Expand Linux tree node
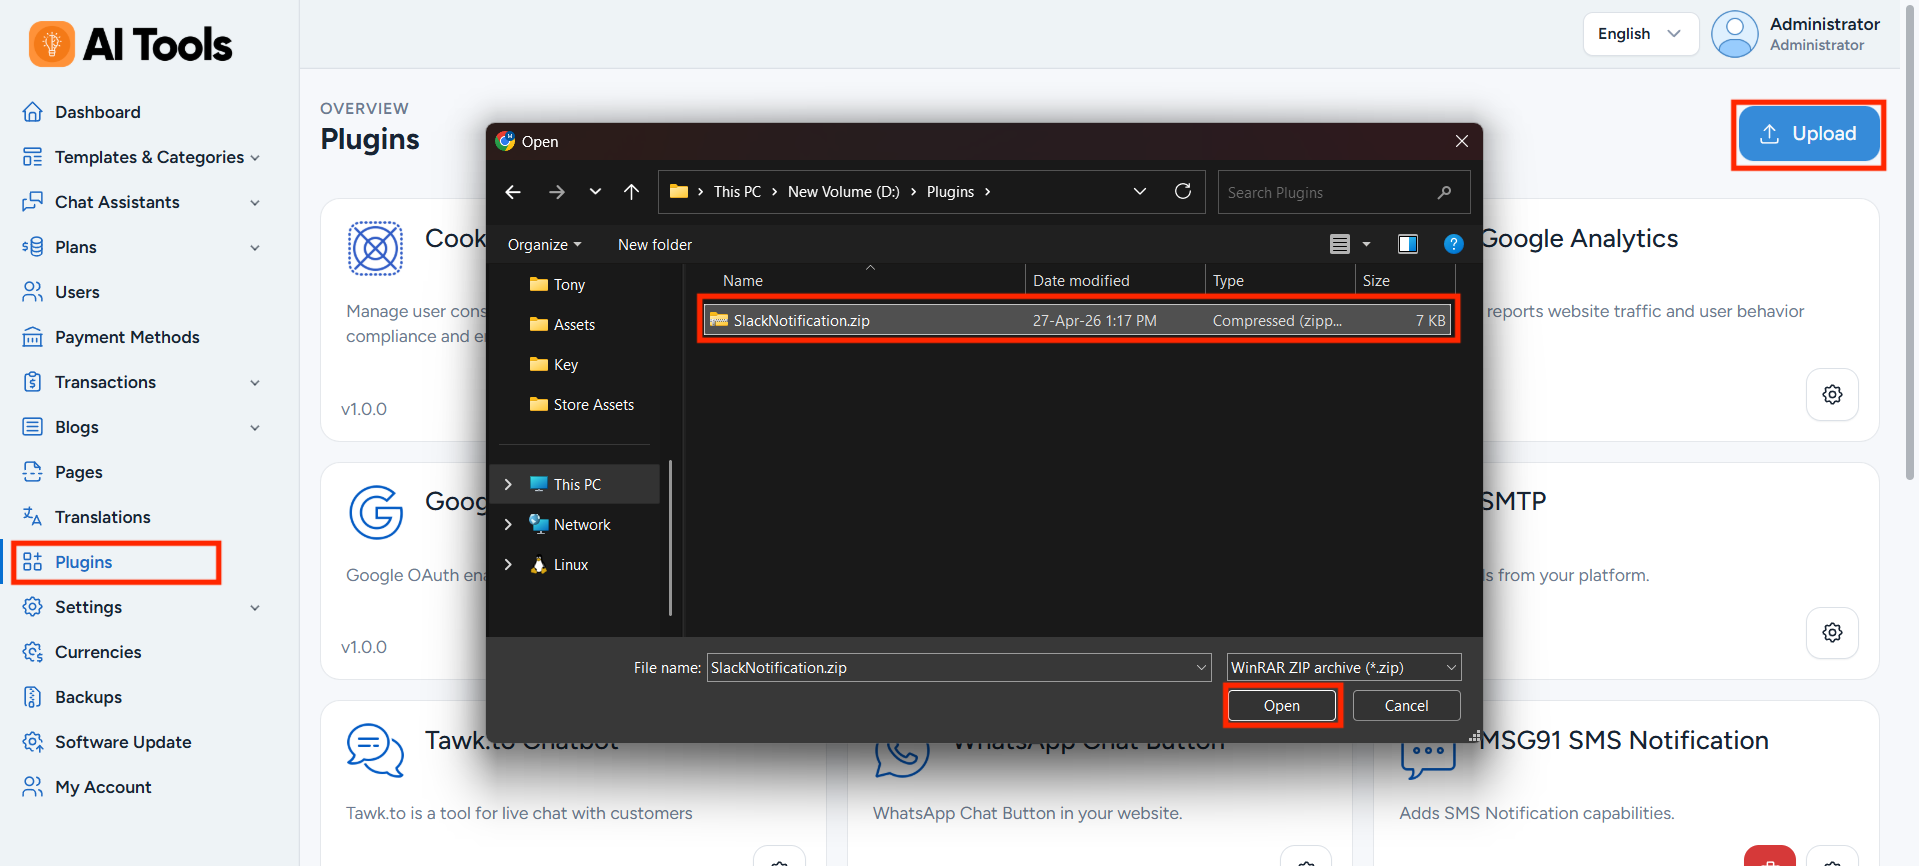Screen dimensions: 1919x866 (508, 565)
